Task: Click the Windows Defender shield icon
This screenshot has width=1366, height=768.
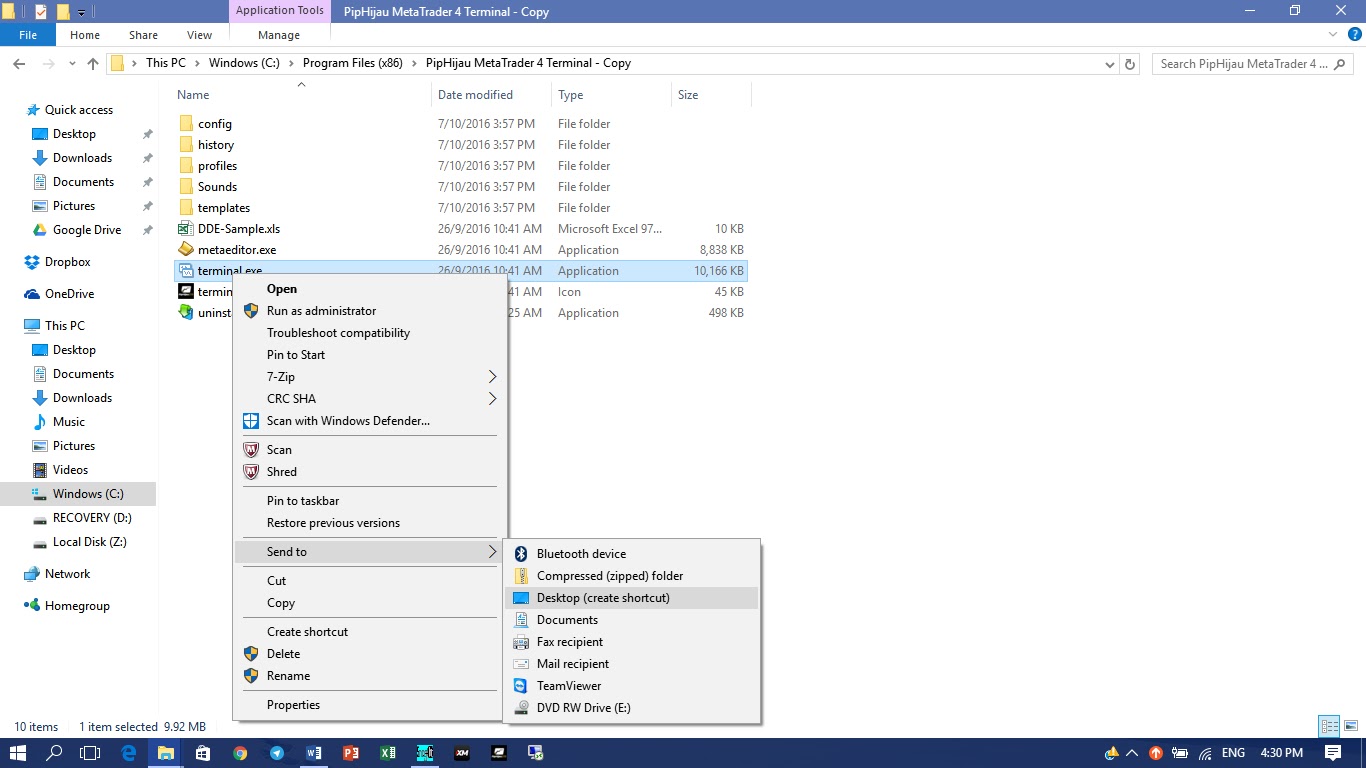Action: (x=251, y=421)
